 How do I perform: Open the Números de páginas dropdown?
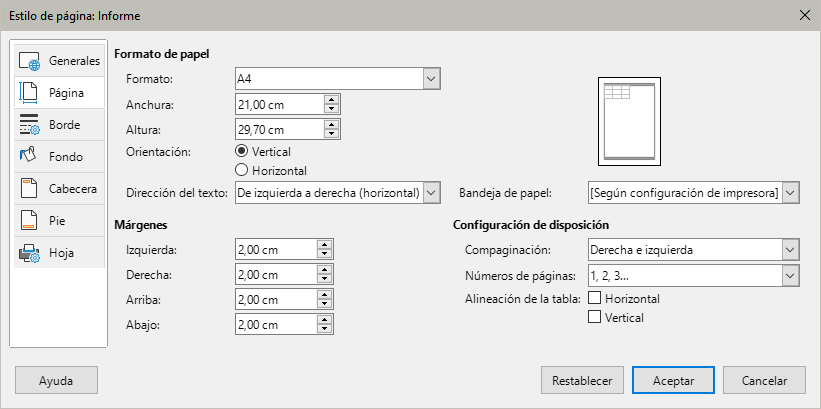point(790,275)
